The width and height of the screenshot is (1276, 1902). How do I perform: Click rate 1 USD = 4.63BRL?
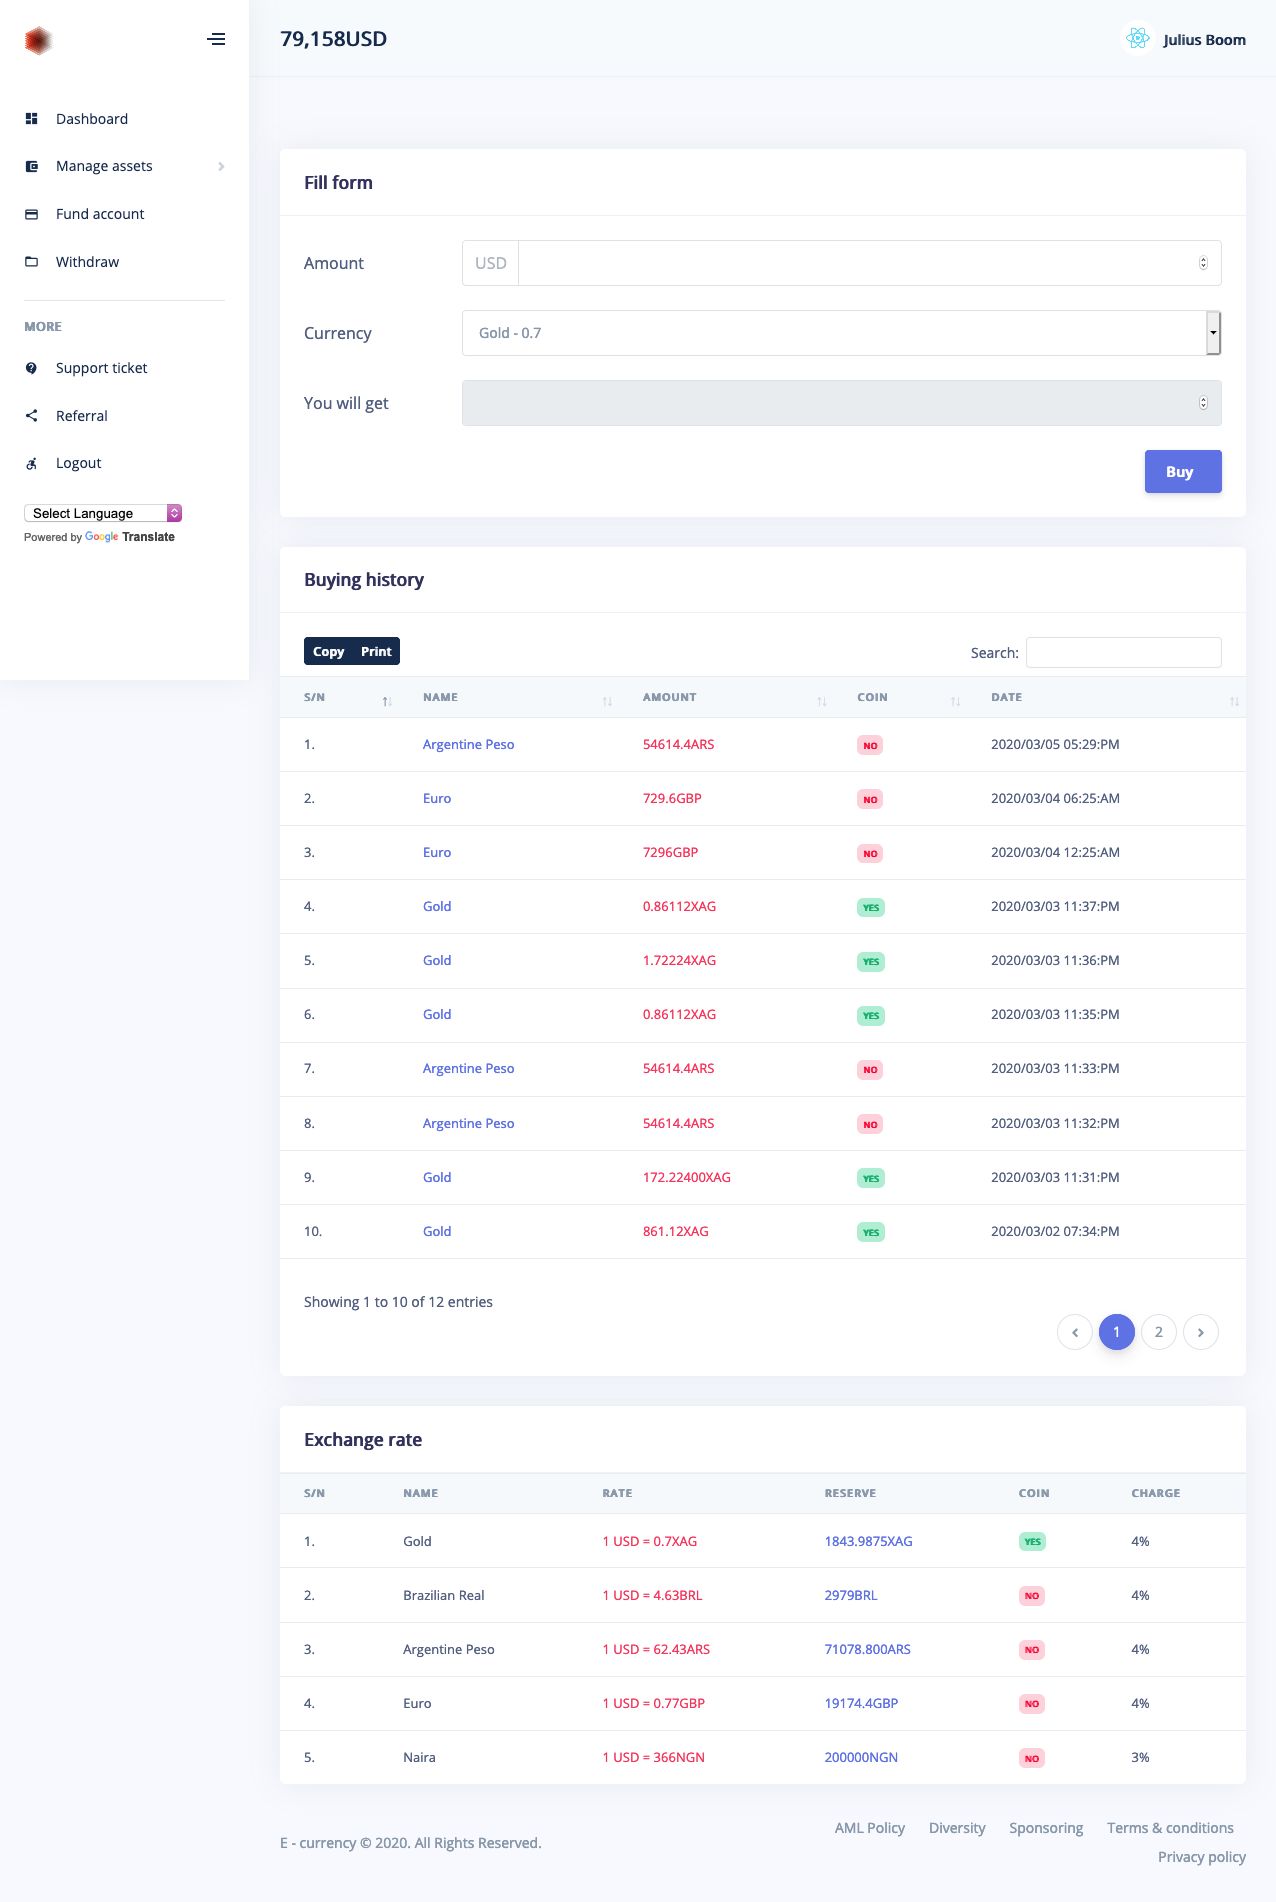click(x=652, y=1596)
